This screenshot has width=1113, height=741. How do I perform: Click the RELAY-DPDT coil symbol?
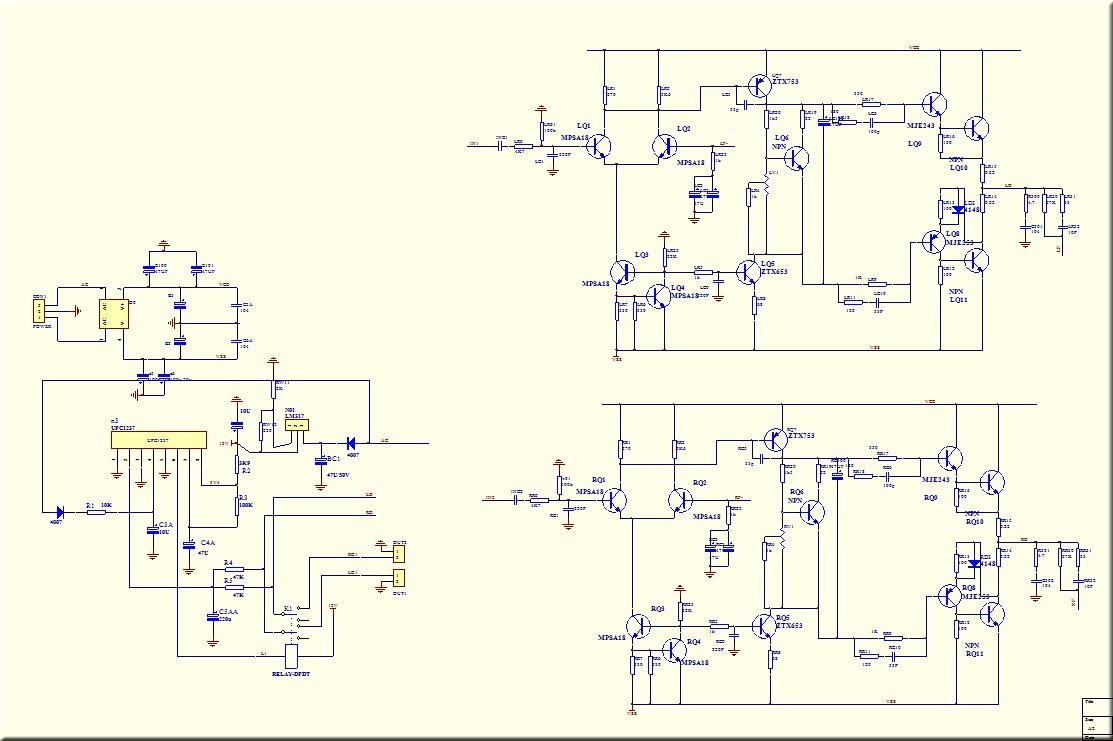[292, 655]
